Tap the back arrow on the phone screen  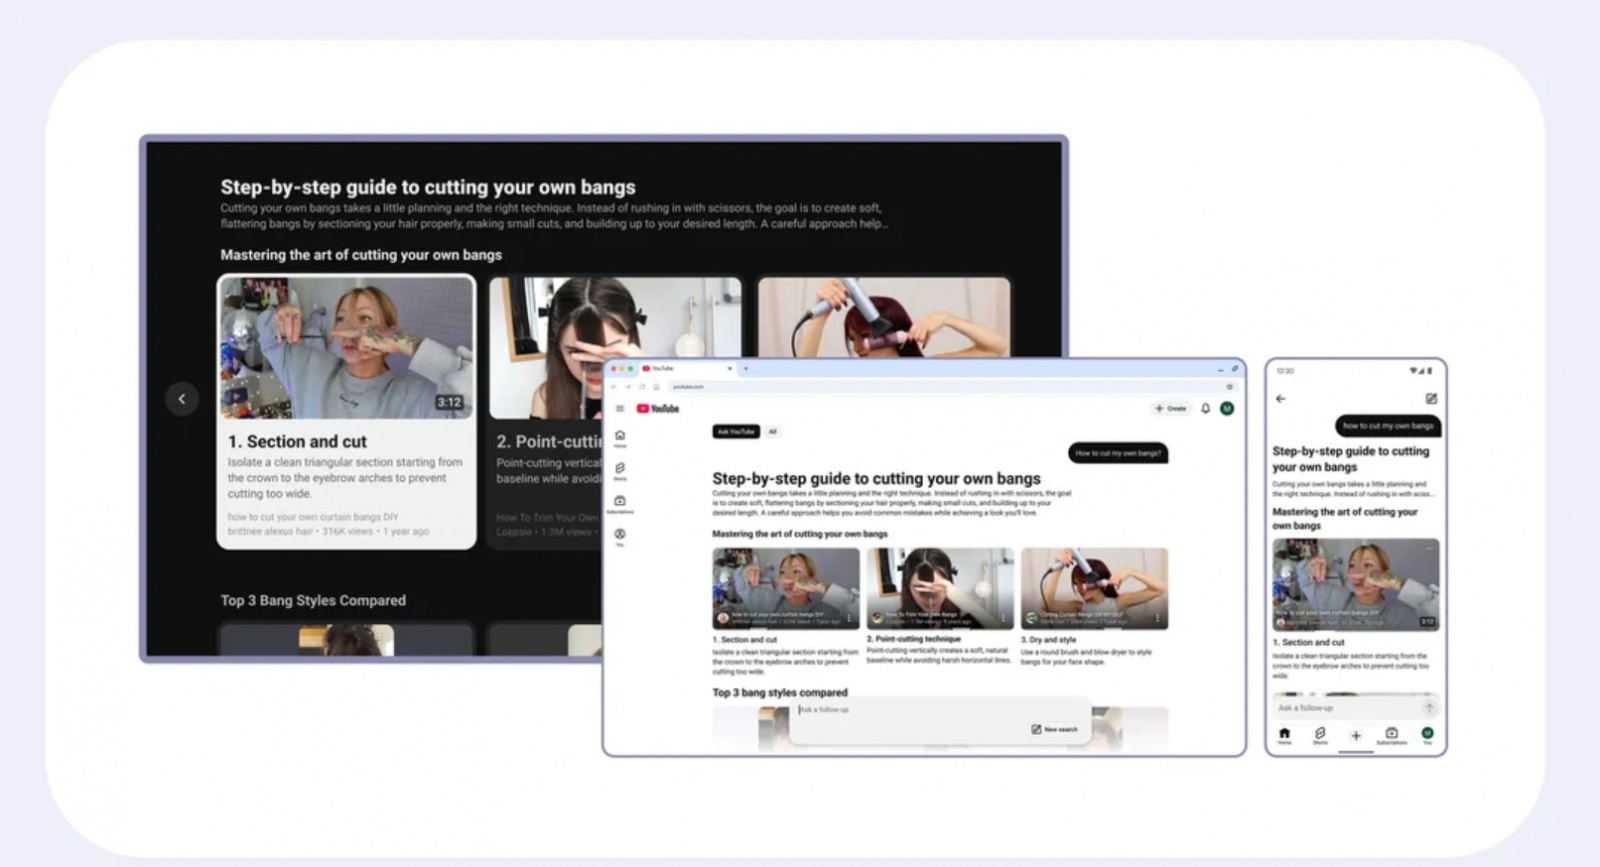click(x=1281, y=399)
